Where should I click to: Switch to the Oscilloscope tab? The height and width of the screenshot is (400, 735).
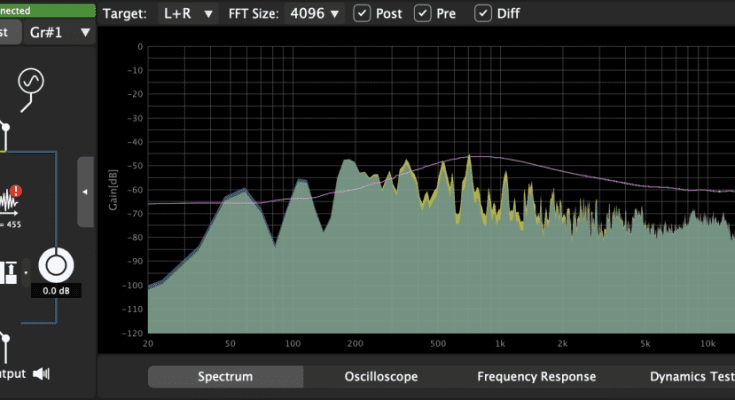pyautogui.click(x=381, y=377)
